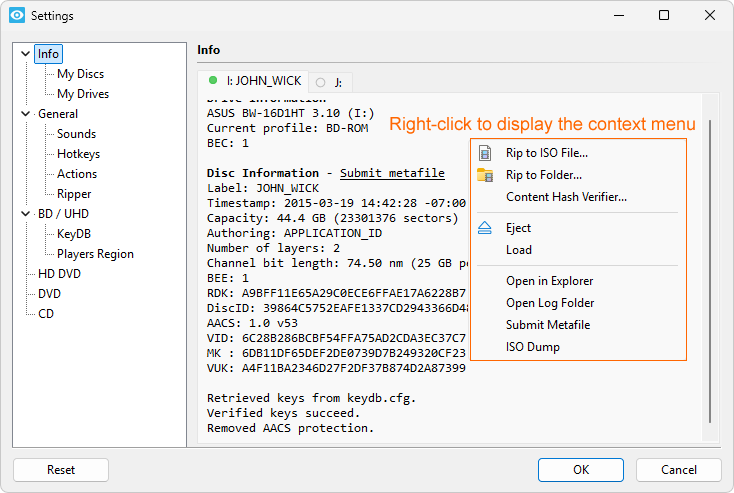Click the Rip to Folder icon
This screenshot has height=493, width=734.
[x=485, y=175]
